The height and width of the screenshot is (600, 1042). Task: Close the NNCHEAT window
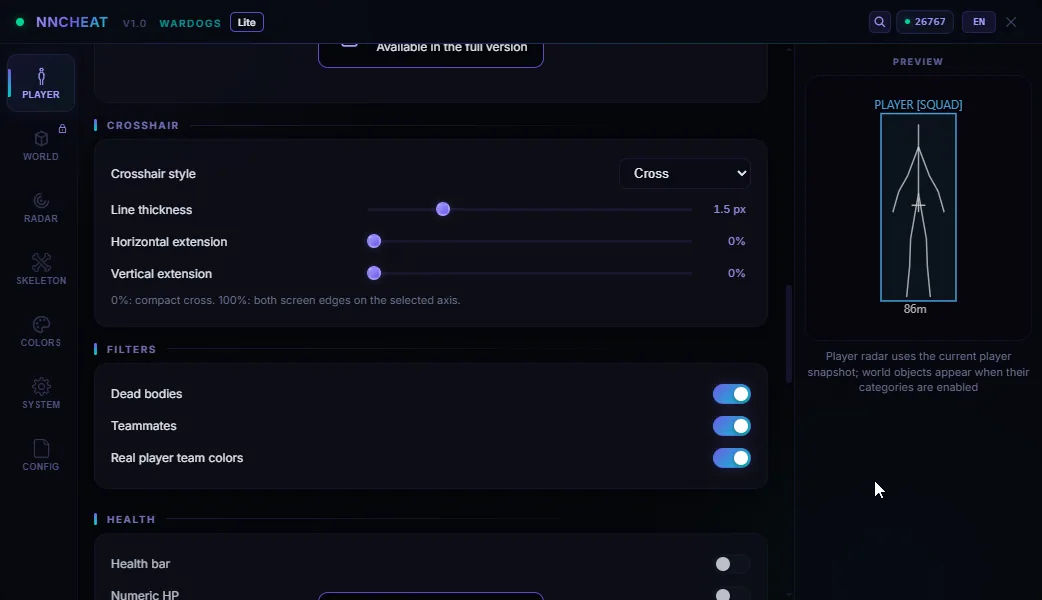1011,22
